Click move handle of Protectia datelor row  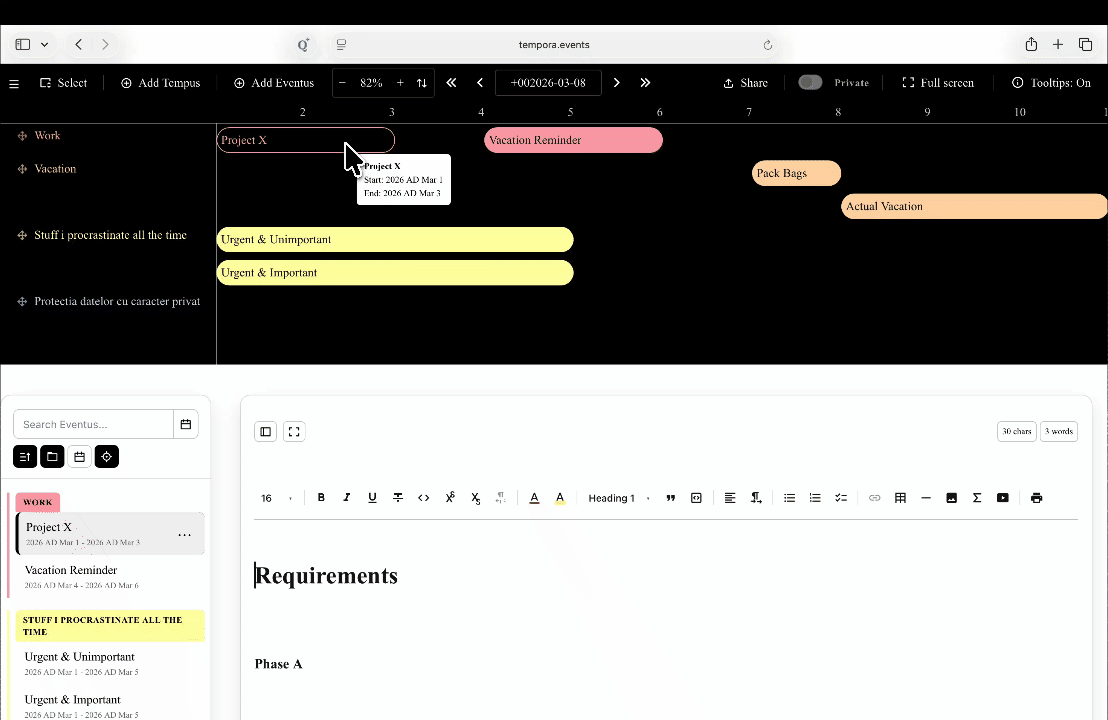pos(22,302)
